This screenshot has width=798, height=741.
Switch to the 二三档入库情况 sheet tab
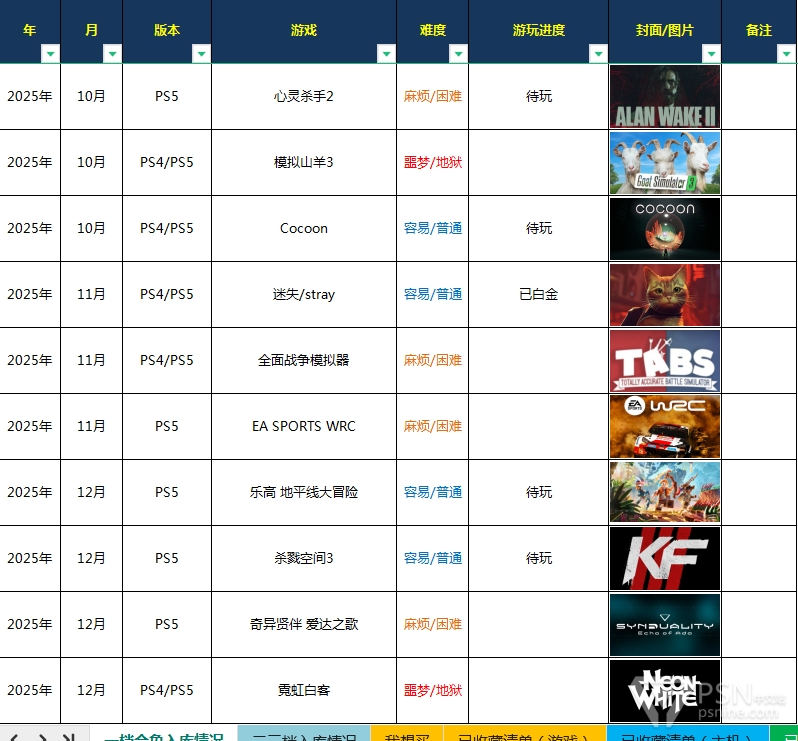click(x=304, y=734)
